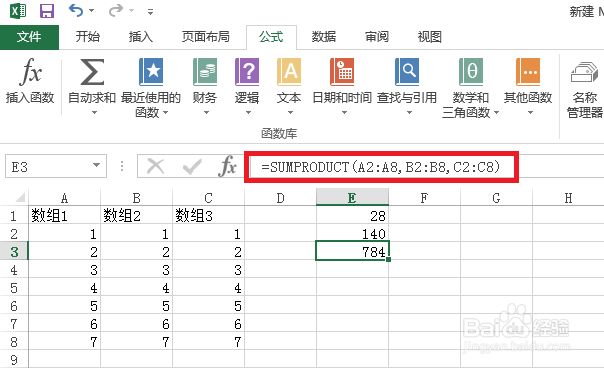Screen dimensions: 604x368
Task: Open the redo history dropdown arrow
Action: (x=132, y=11)
